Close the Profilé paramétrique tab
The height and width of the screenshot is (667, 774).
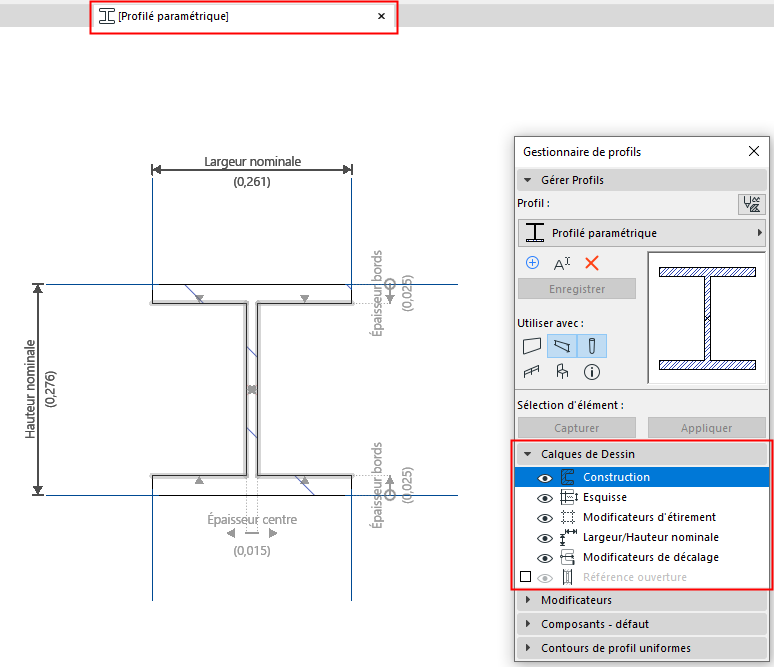(381, 16)
